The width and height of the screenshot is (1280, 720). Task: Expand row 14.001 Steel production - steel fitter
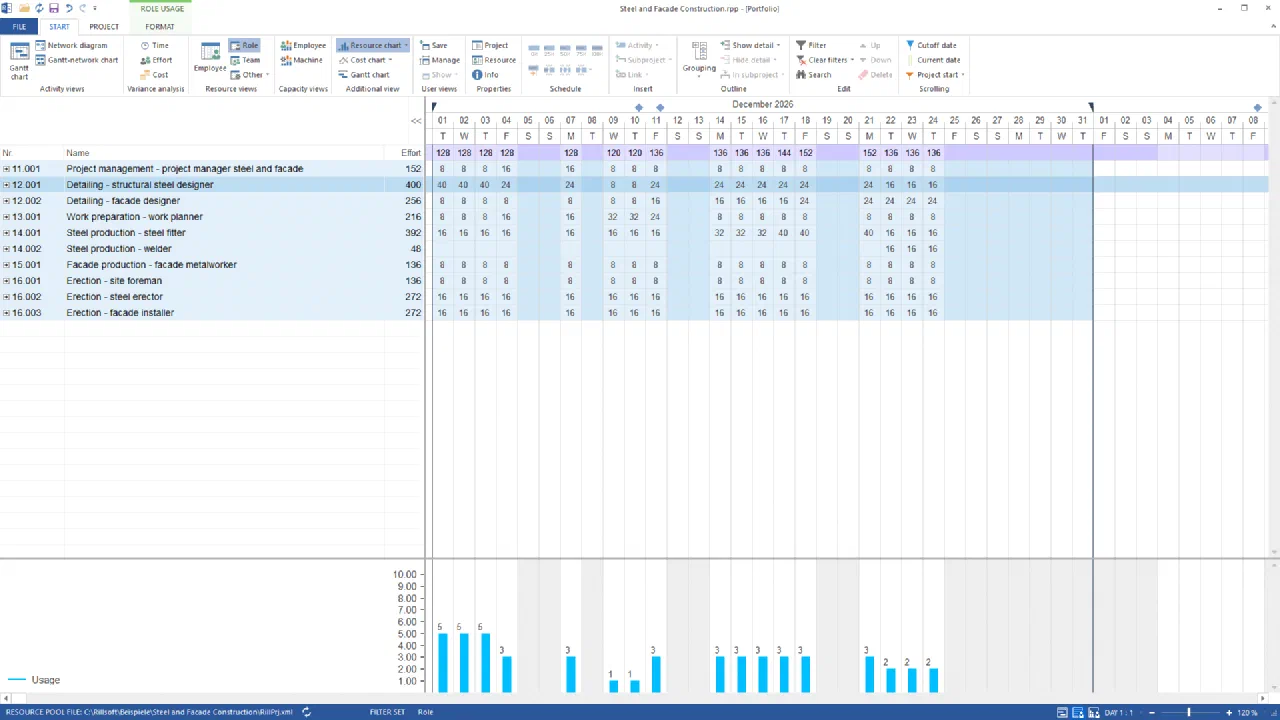(x=6, y=233)
